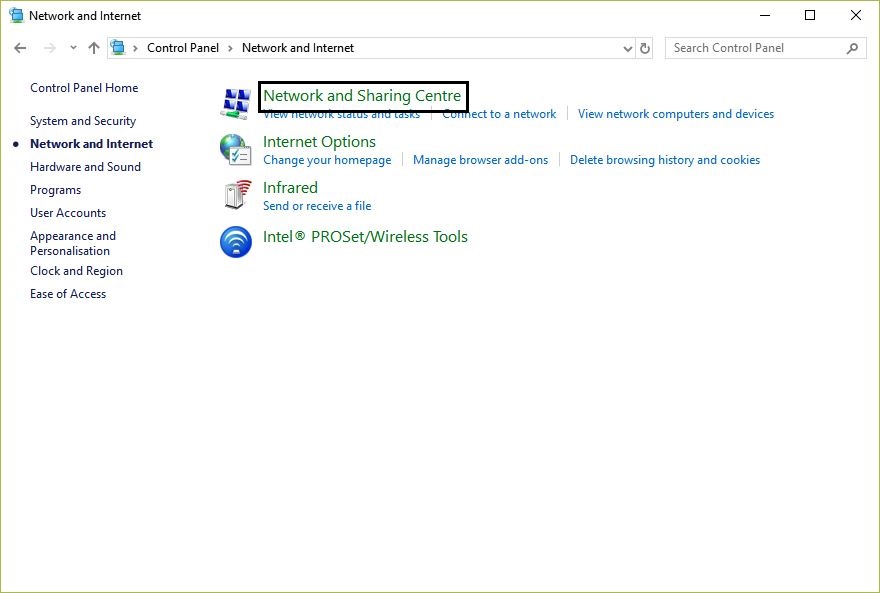Click the search magnifier icon
880x593 pixels.
851,47
